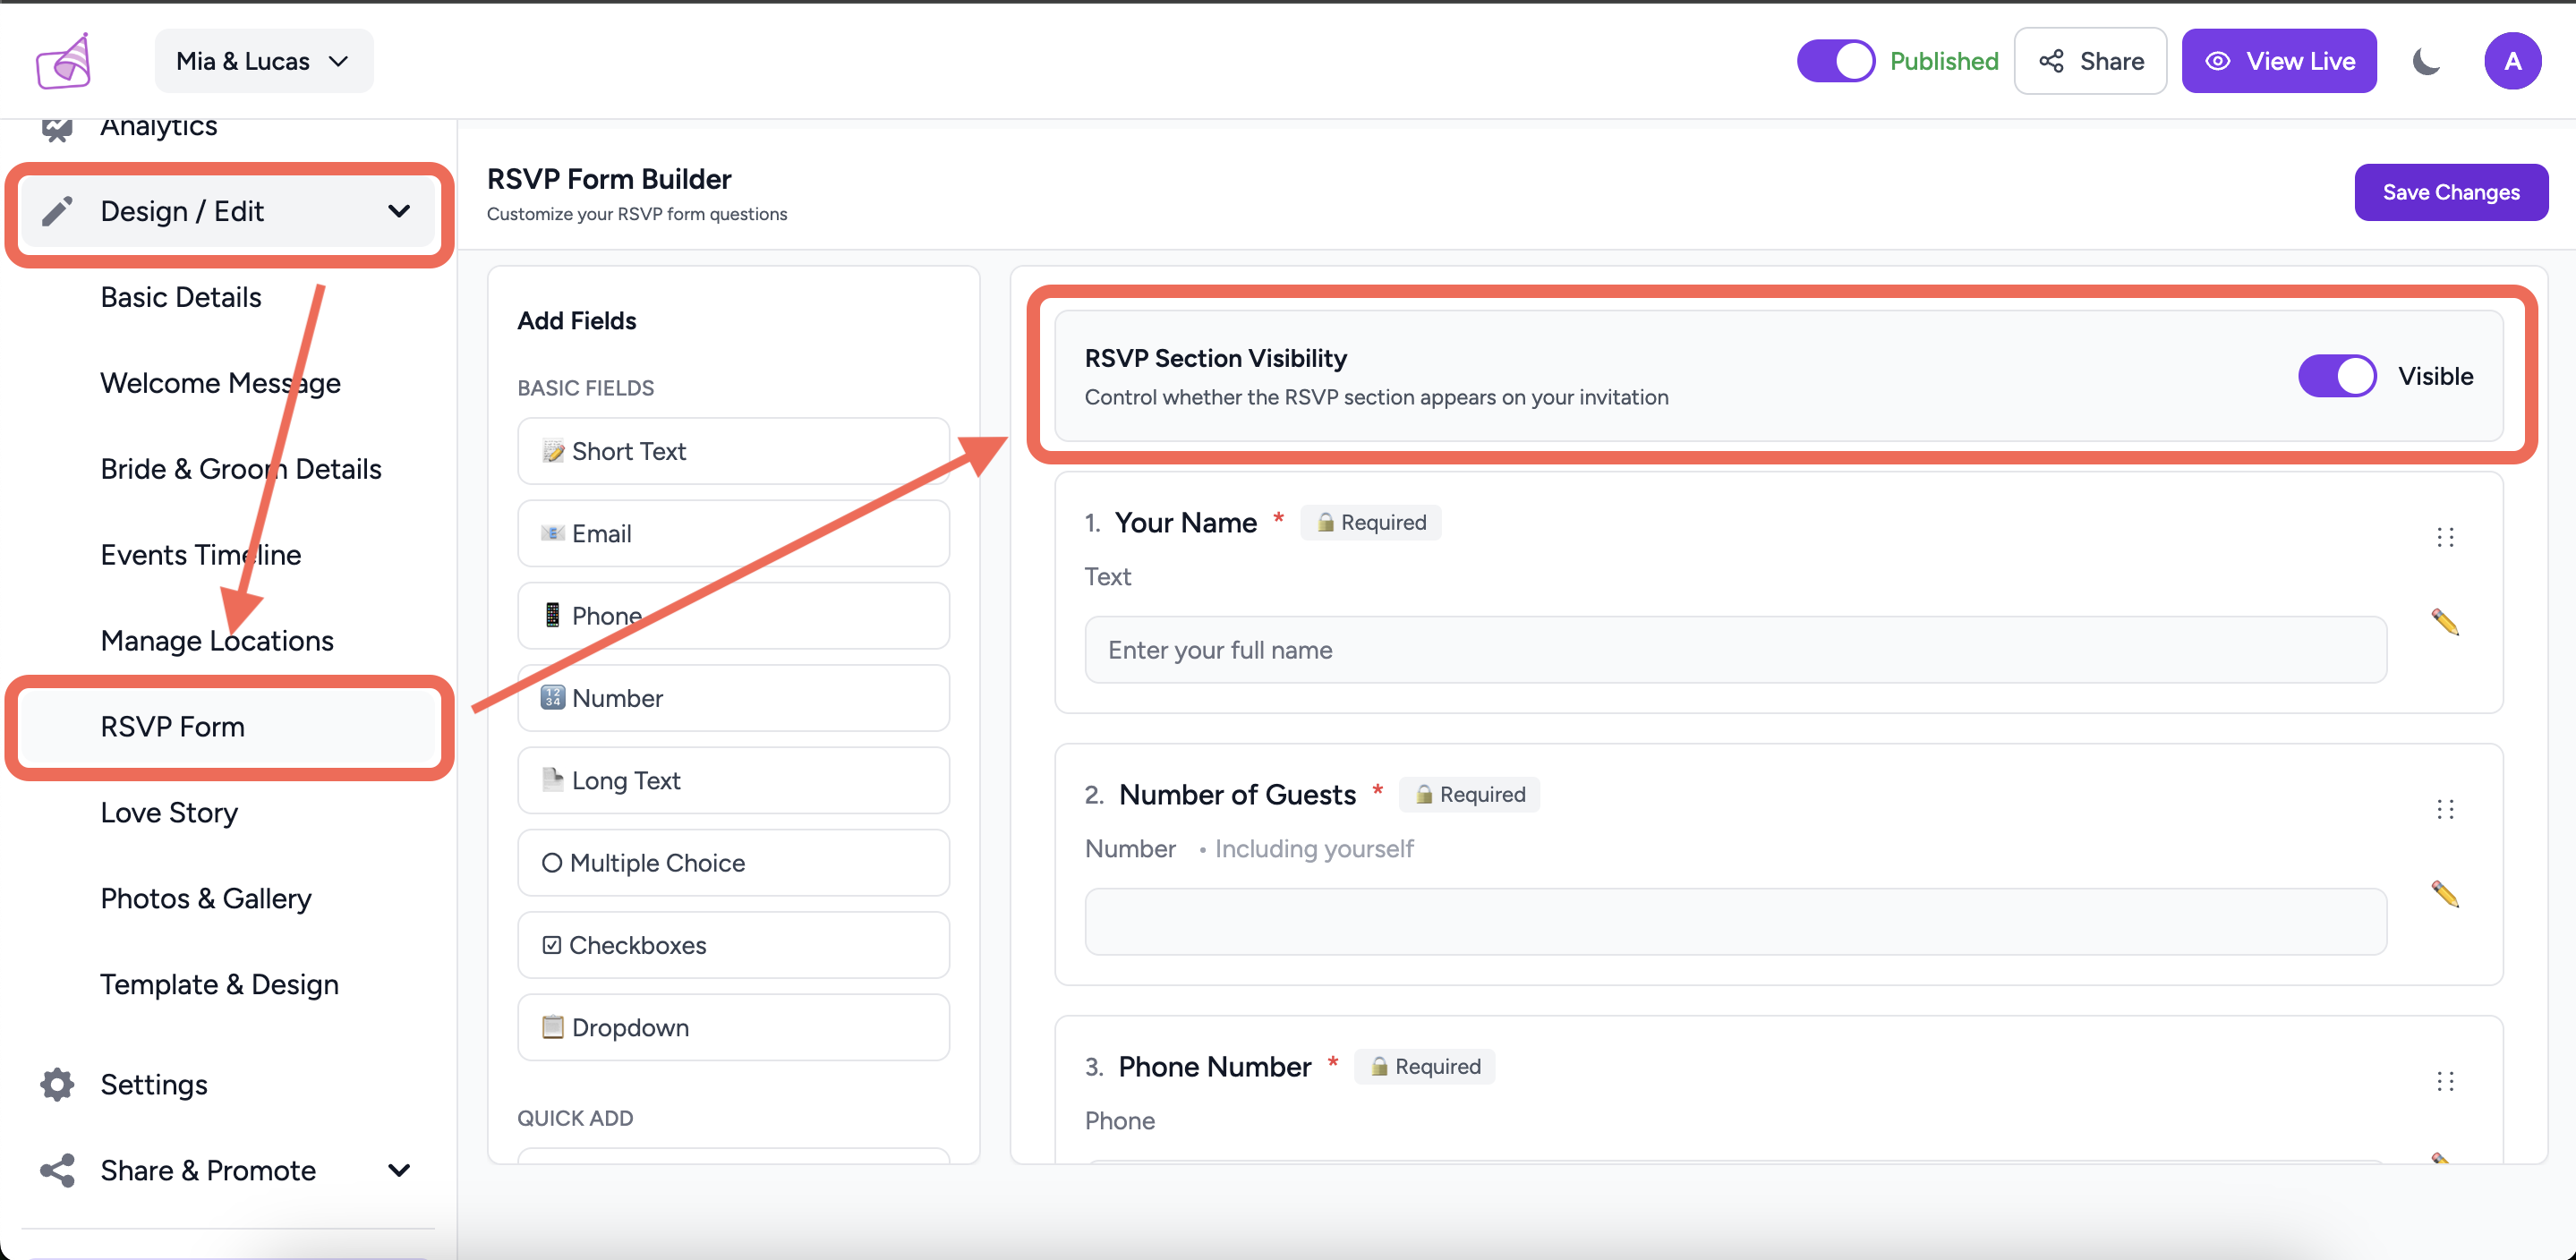Screen dimensions: 2576x1260
Task: Click the Design / Edit pencil icon
Action: tap(57, 211)
